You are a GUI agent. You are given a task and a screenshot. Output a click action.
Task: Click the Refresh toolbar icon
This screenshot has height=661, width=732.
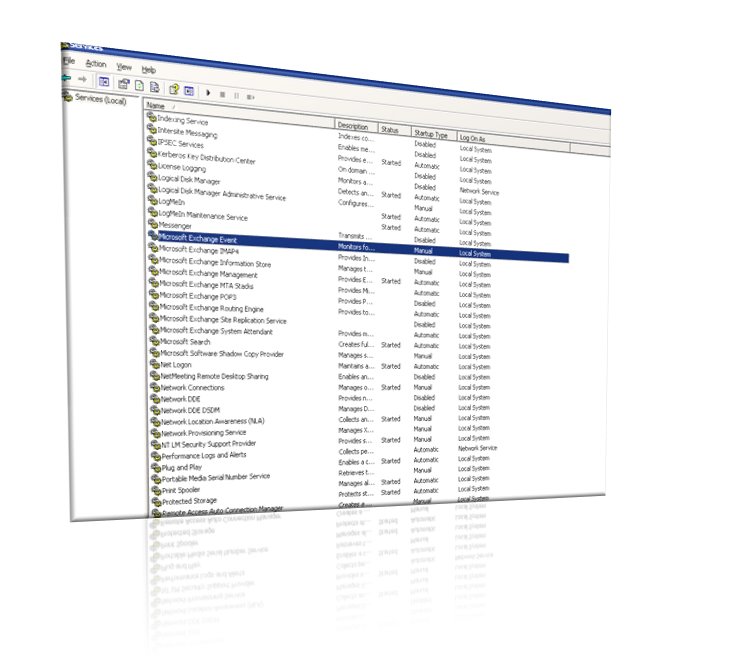click(139, 85)
